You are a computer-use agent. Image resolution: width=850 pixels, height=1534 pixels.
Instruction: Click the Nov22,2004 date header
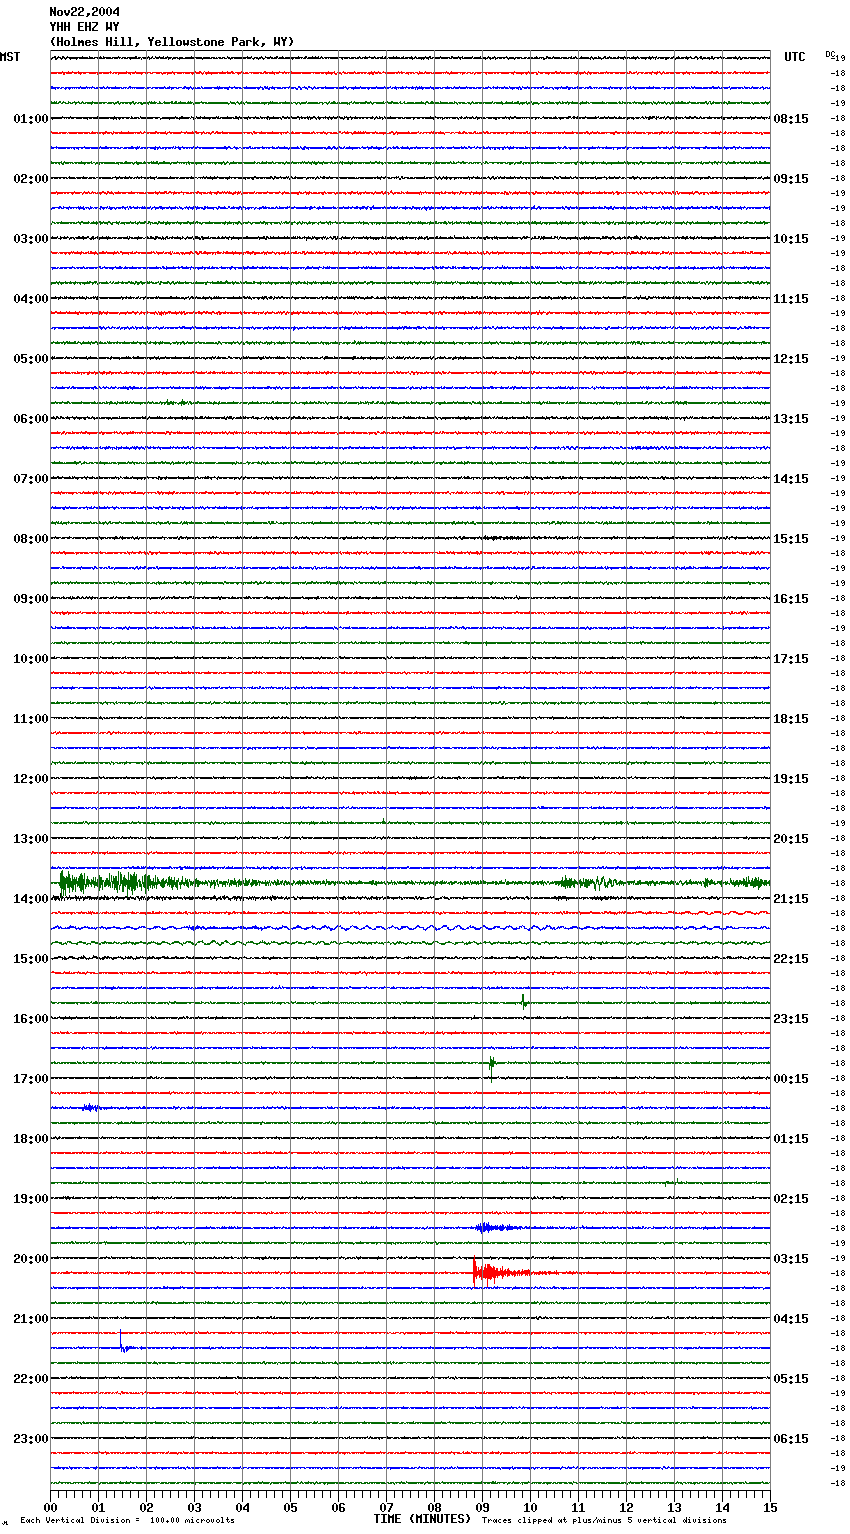[x=85, y=12]
